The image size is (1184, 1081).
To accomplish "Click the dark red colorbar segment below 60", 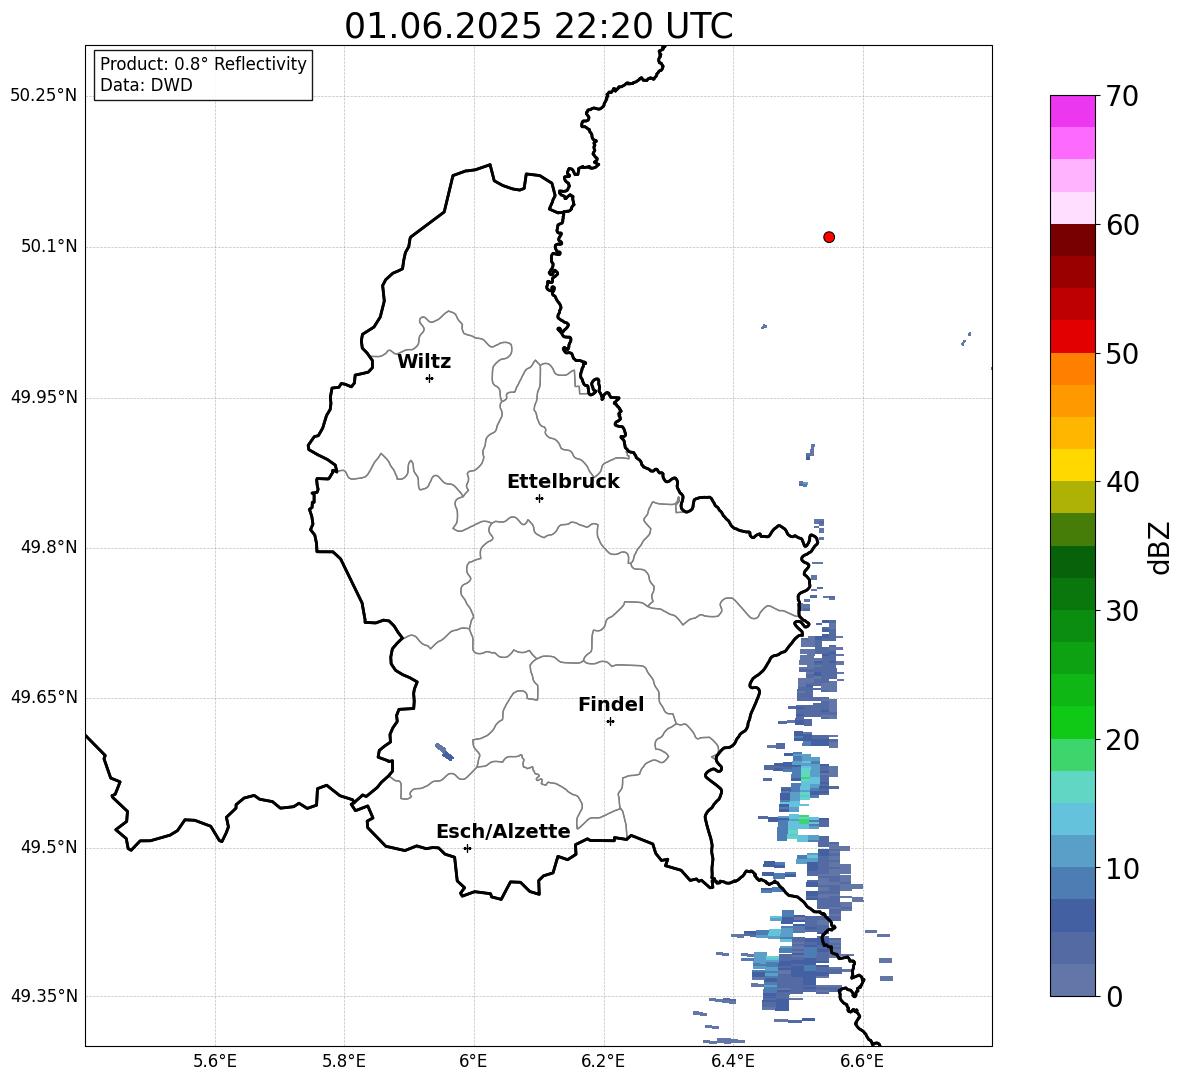I will click(x=1072, y=240).
